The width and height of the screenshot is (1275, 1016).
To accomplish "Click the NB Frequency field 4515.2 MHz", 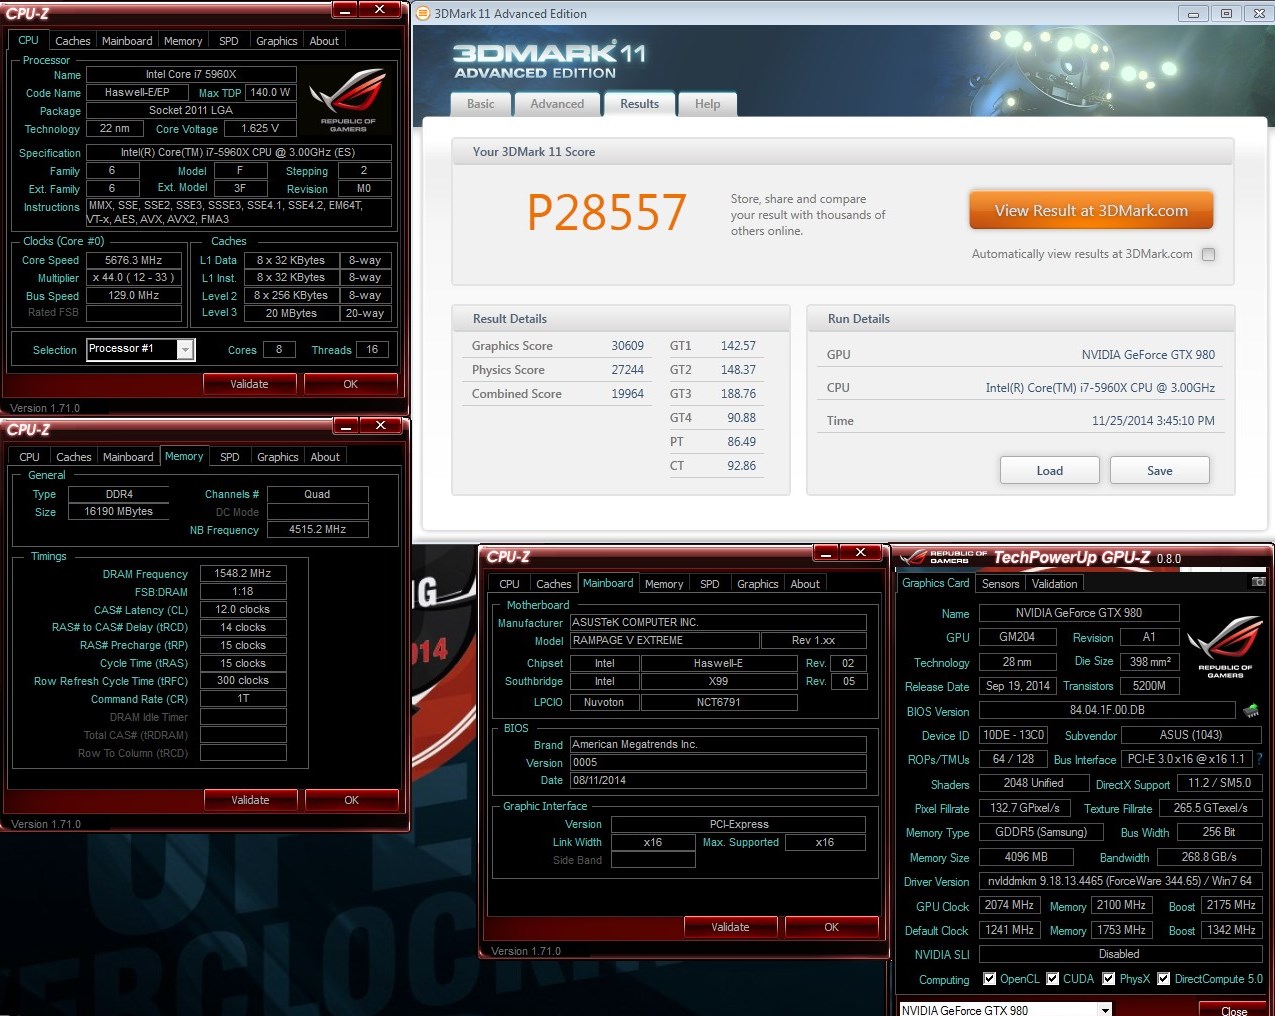I will click(x=318, y=530).
